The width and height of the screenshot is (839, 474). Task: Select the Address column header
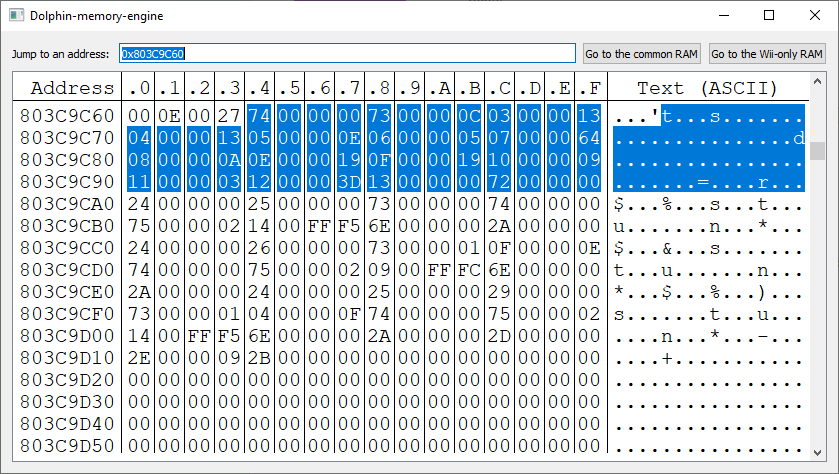click(67, 88)
